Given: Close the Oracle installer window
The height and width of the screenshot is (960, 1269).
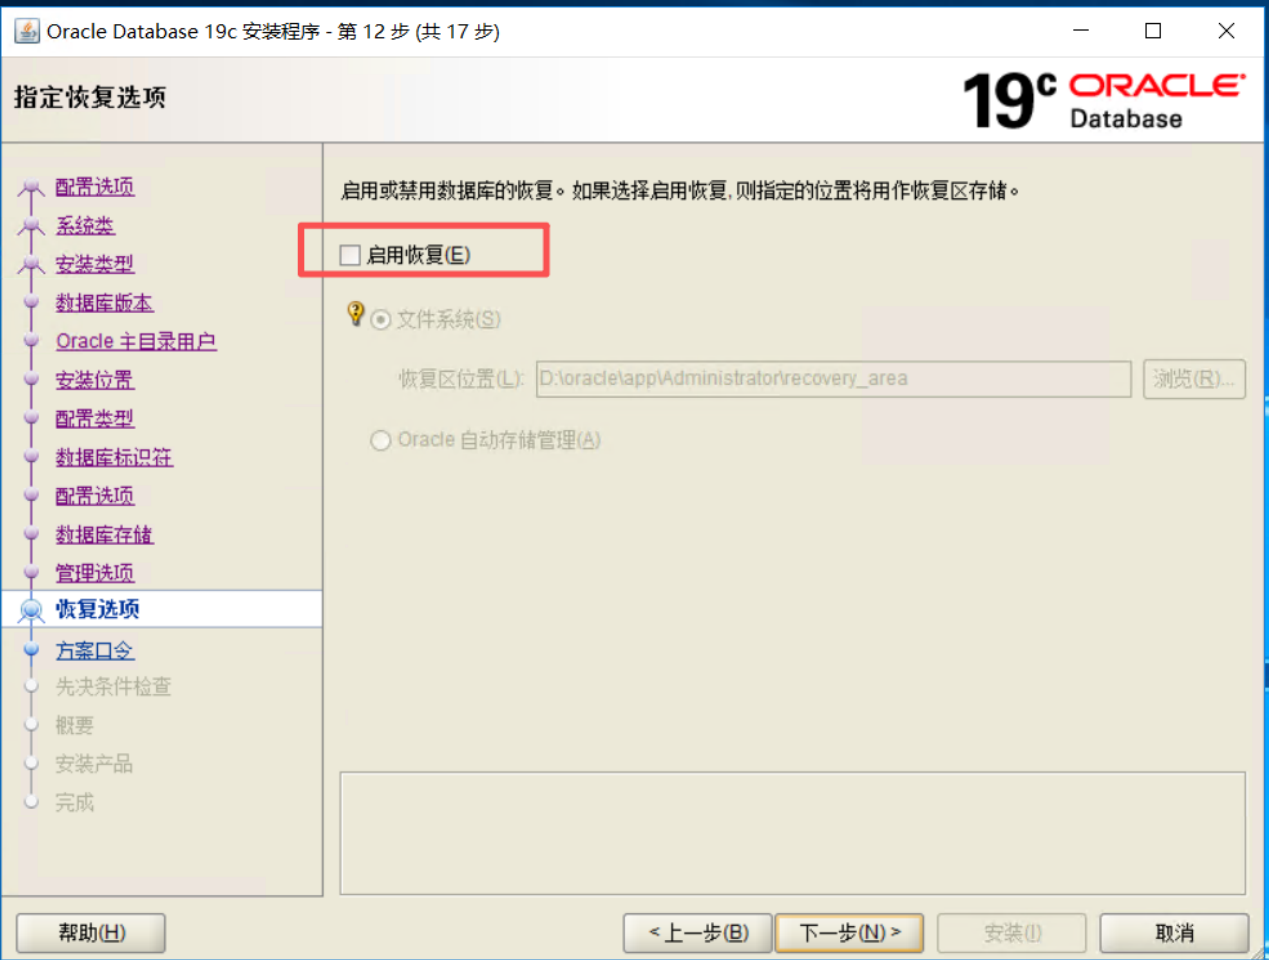Looking at the screenshot, I should (1226, 31).
